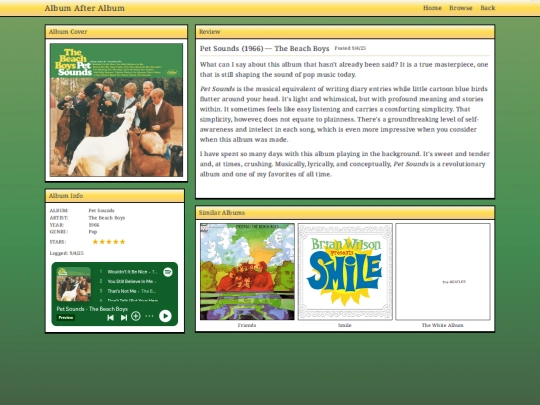Click the Album After Album site title

(85, 8)
